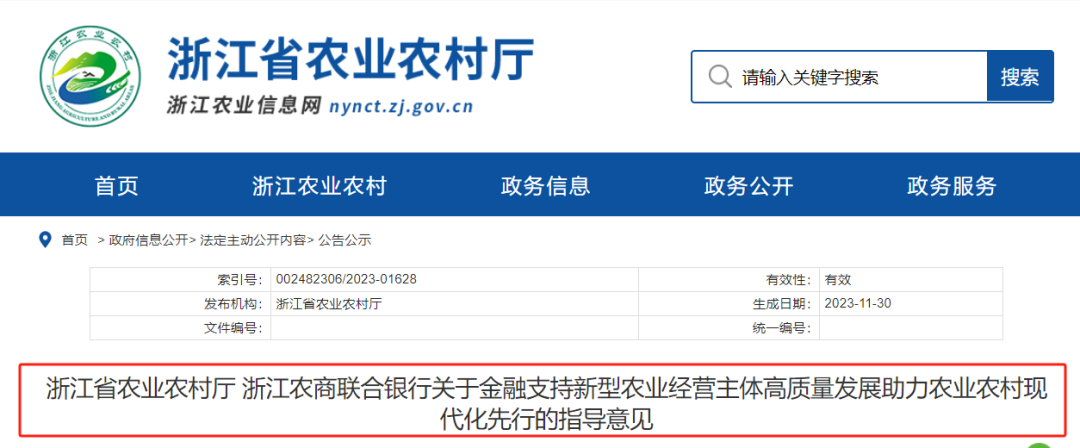Click the 生成日期 value 2023-11-30
Screen dimensions: 1080x448
pos(857,303)
